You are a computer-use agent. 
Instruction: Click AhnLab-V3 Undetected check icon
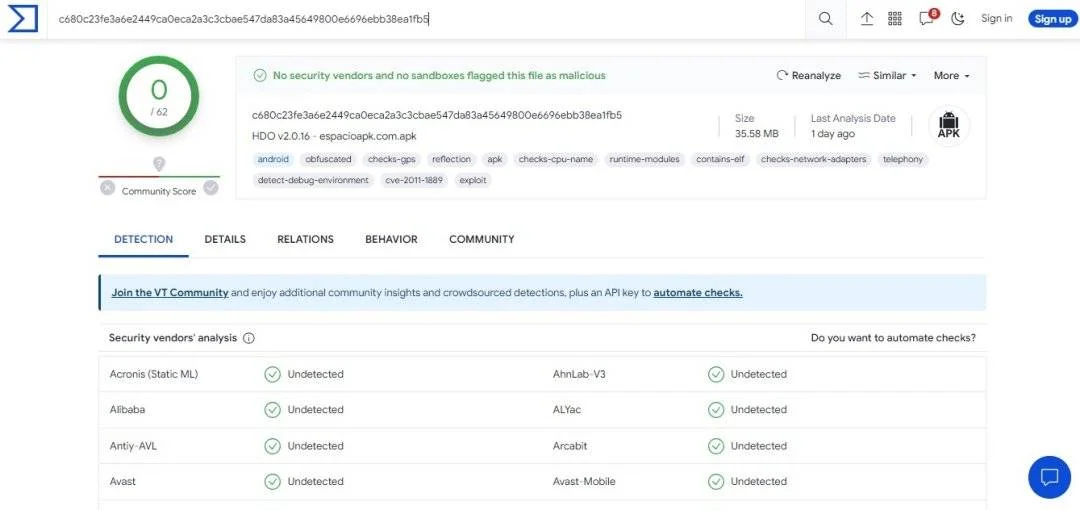716,374
